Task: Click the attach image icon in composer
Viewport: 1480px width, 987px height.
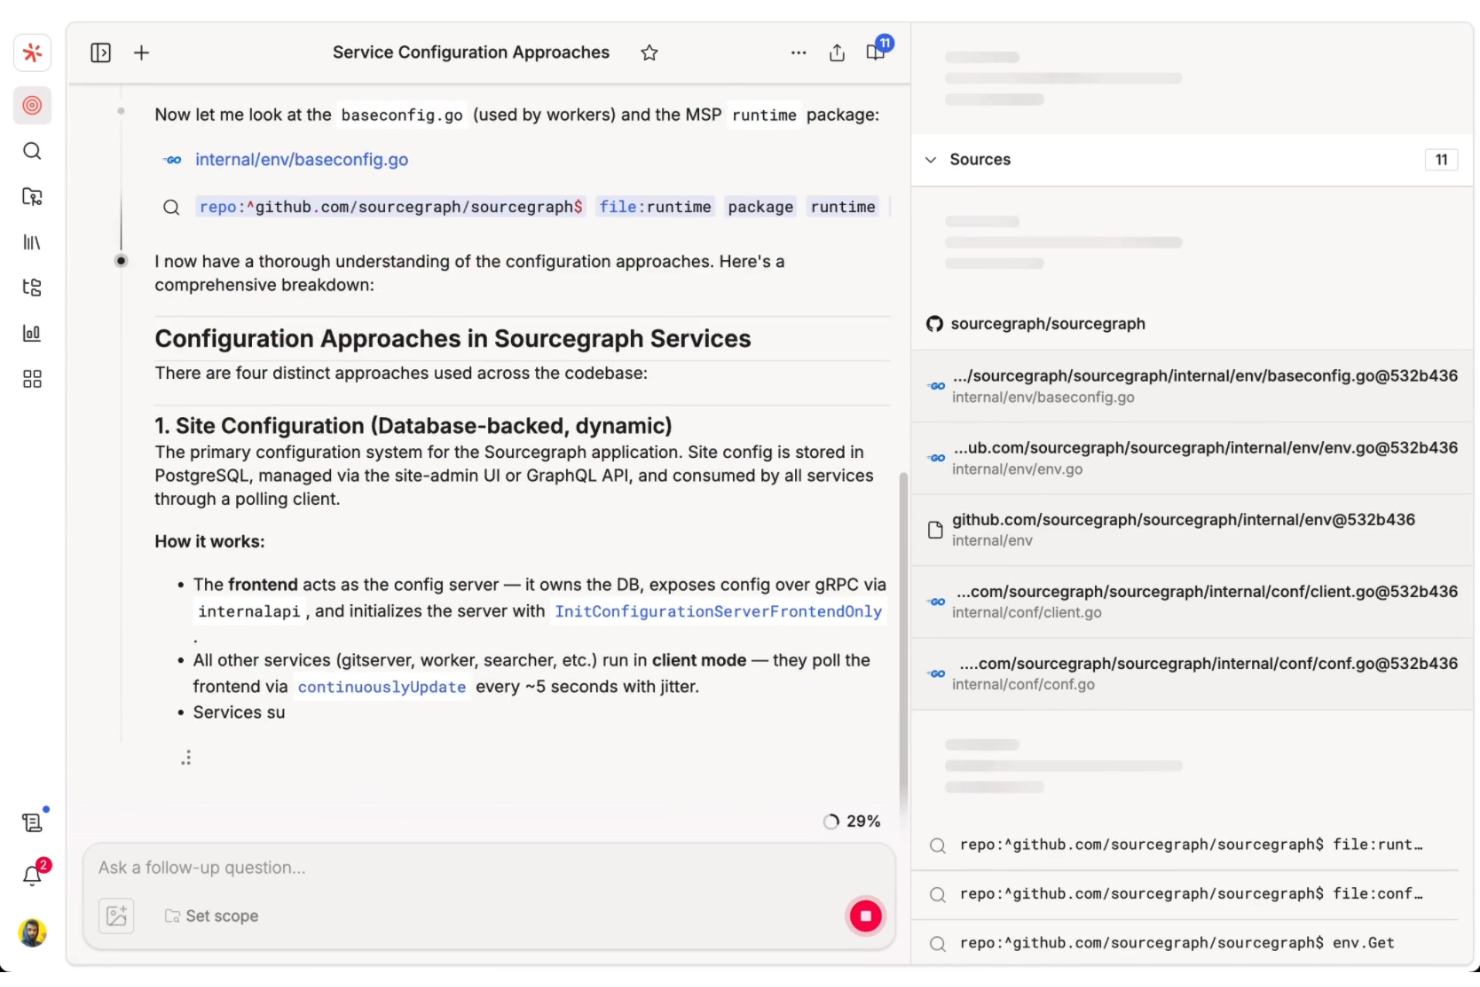Action: point(116,916)
